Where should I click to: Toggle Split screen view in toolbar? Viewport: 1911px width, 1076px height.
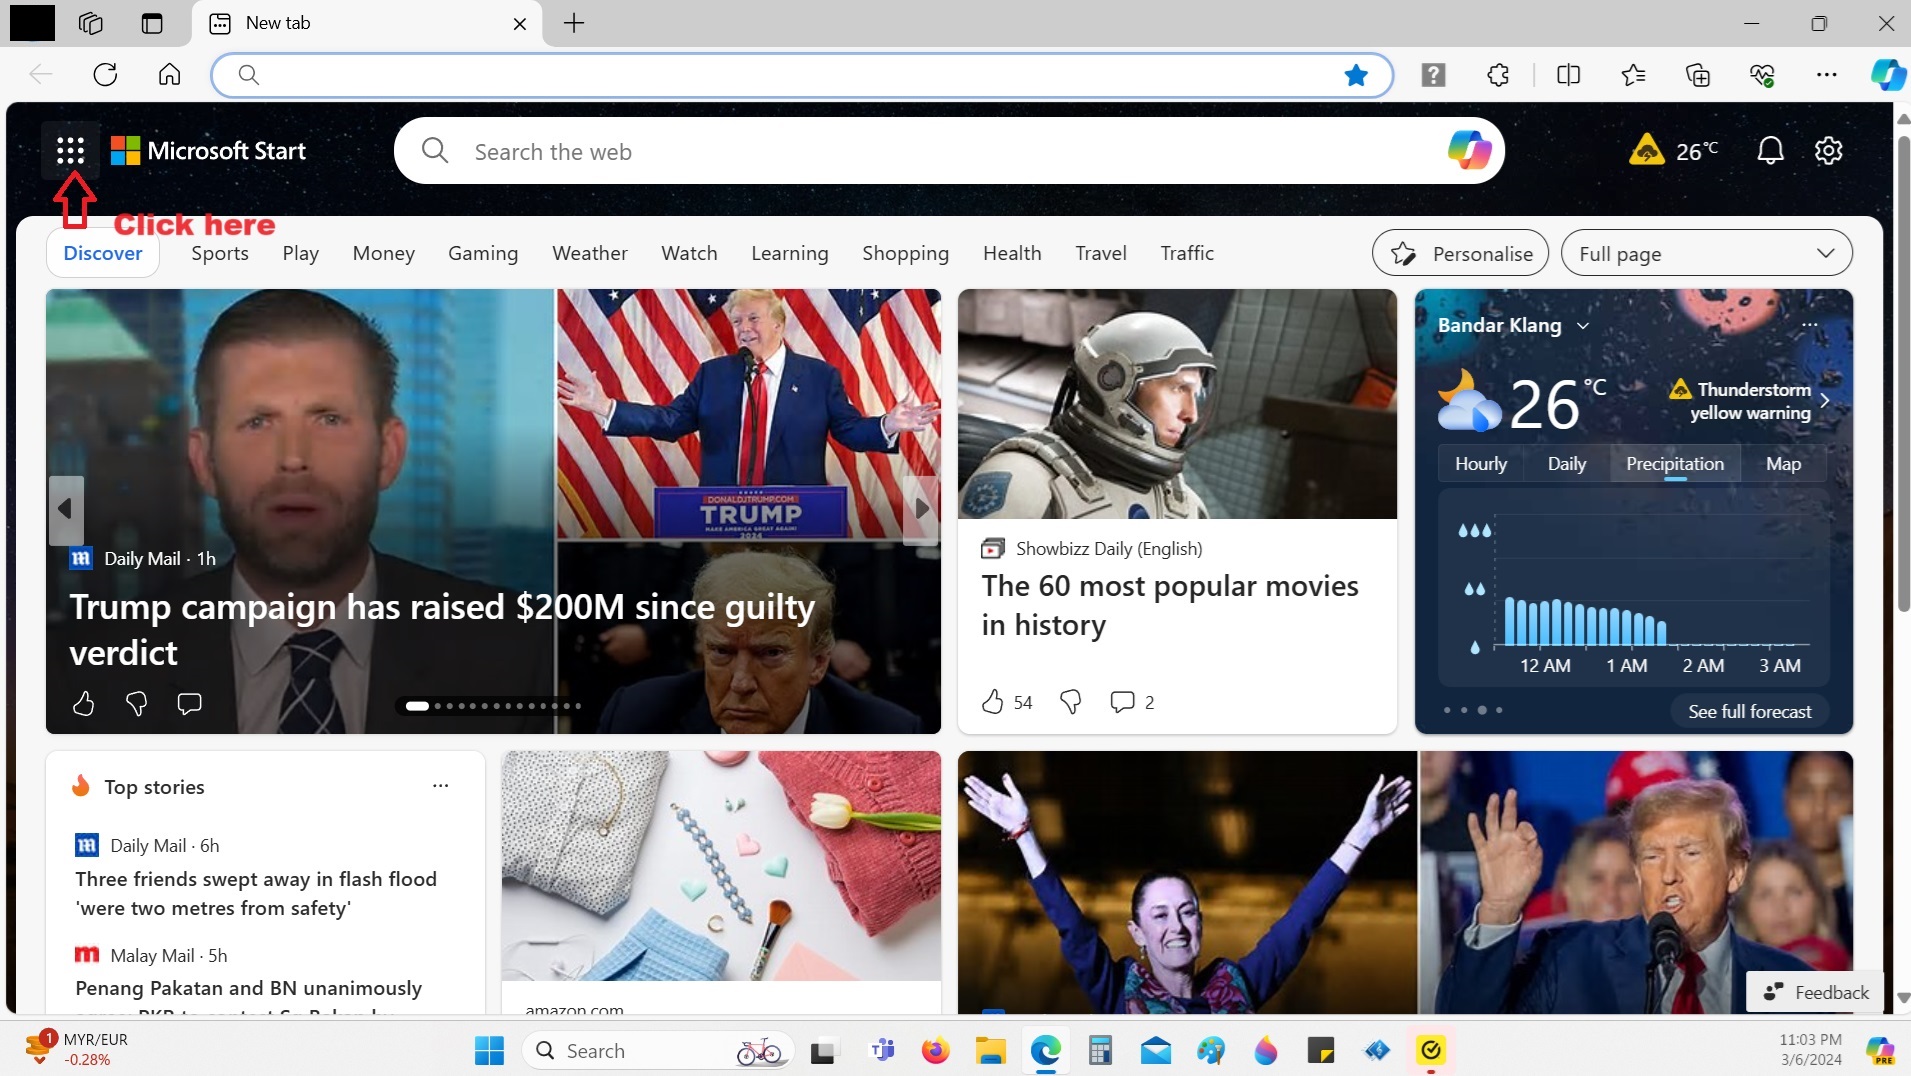point(1568,75)
